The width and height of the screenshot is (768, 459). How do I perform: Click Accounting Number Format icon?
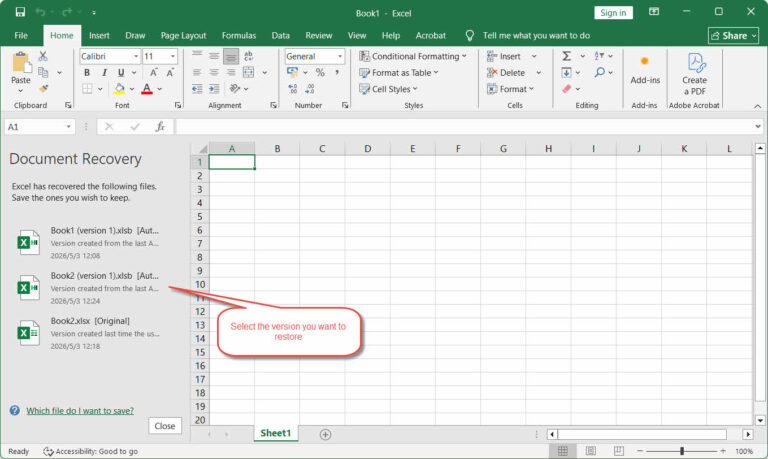point(292,72)
